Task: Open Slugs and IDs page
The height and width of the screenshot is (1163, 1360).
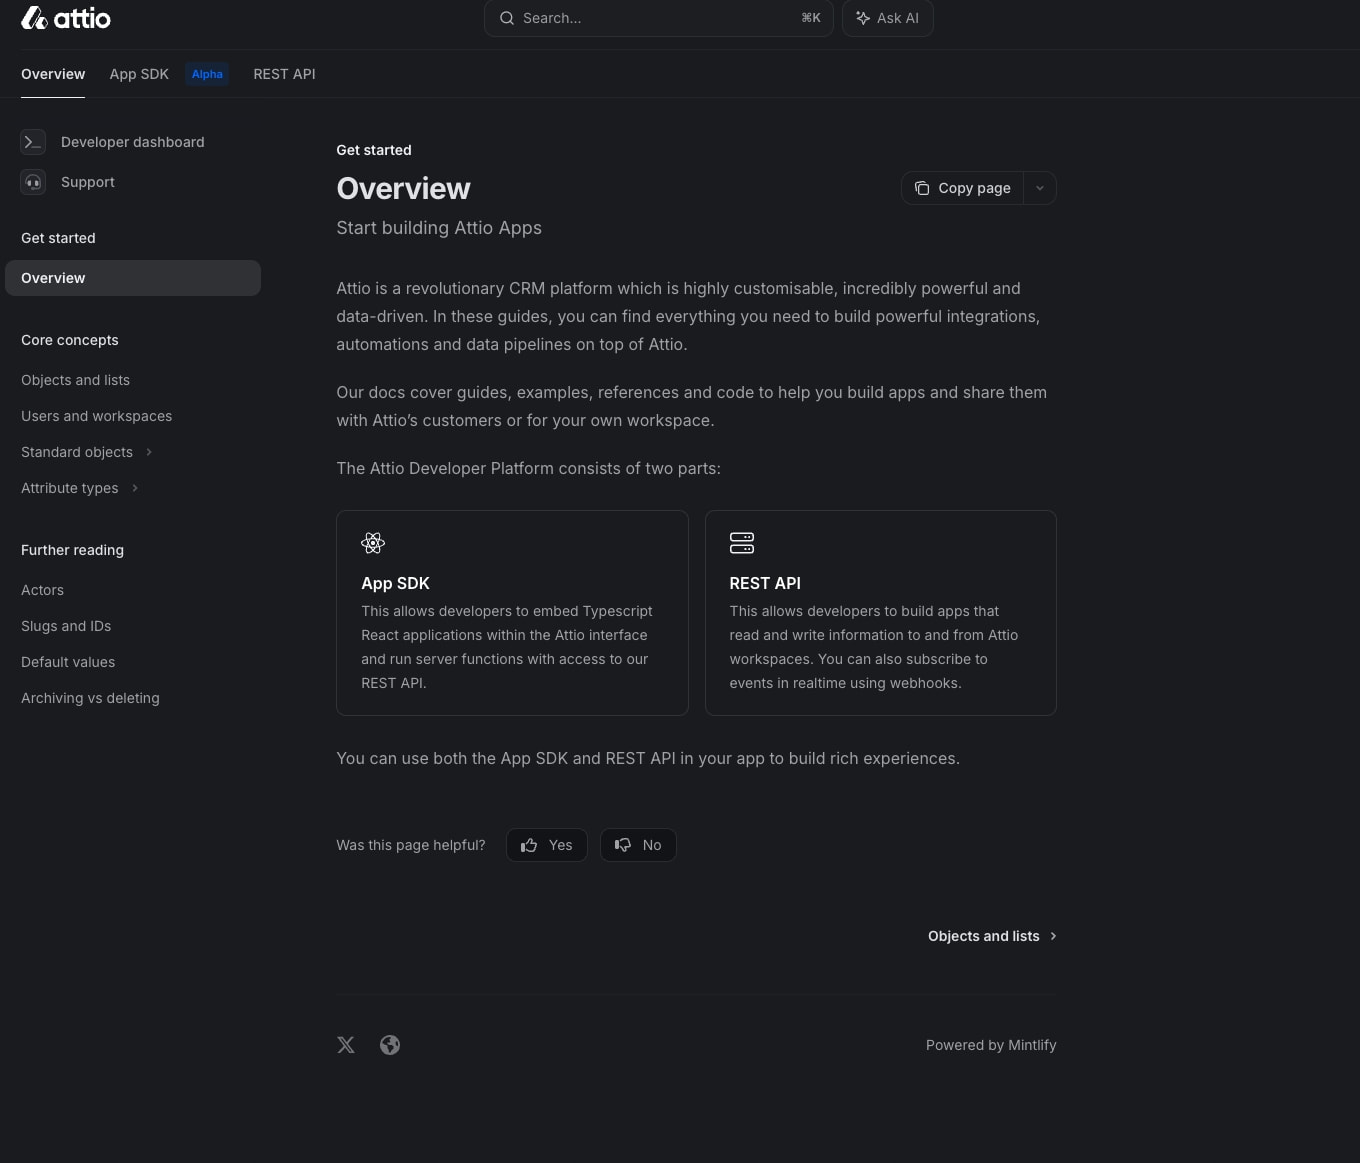Action: tap(66, 626)
